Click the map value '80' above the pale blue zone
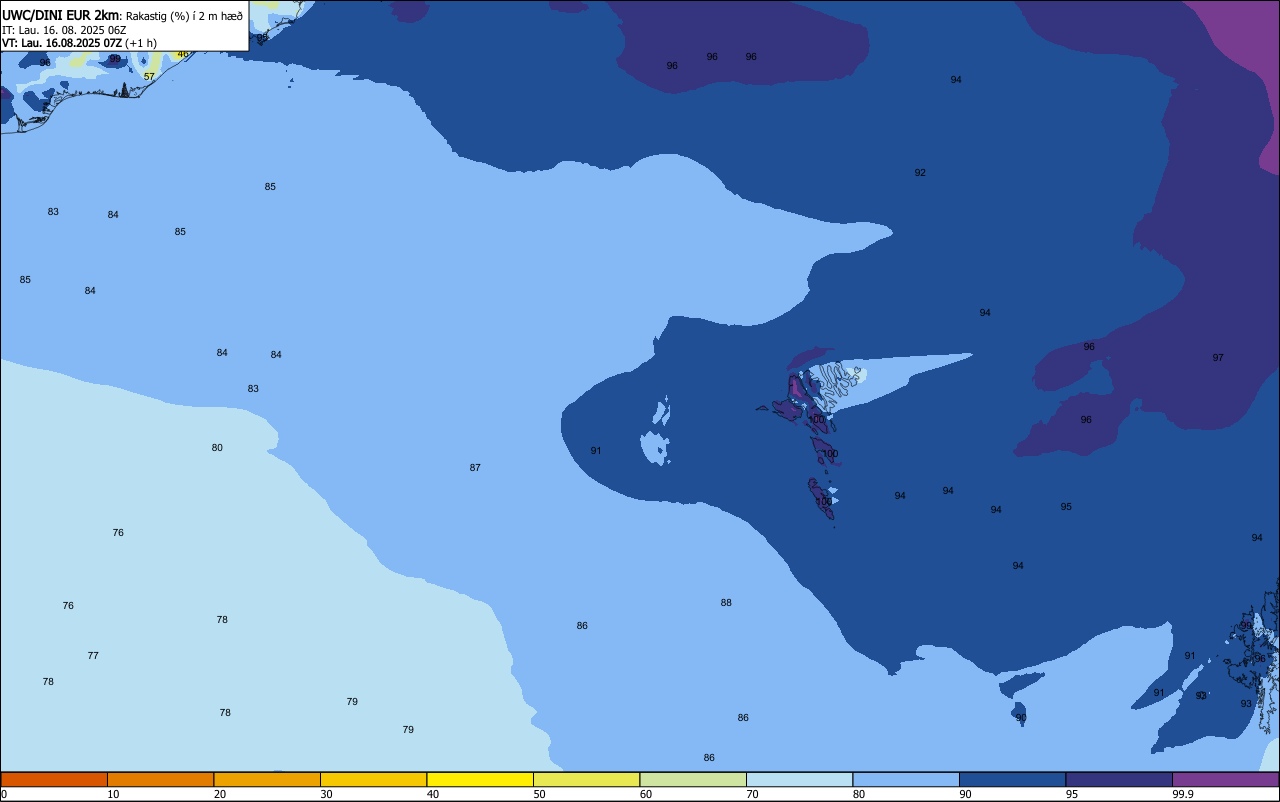This screenshot has width=1280, height=802. [x=217, y=448]
